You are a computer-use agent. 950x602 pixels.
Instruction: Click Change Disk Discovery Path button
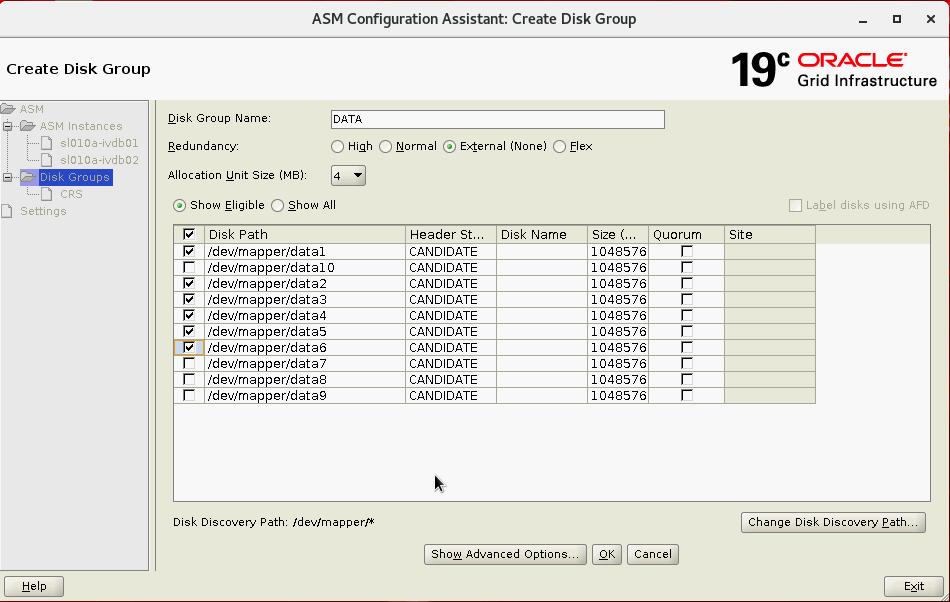coord(832,522)
